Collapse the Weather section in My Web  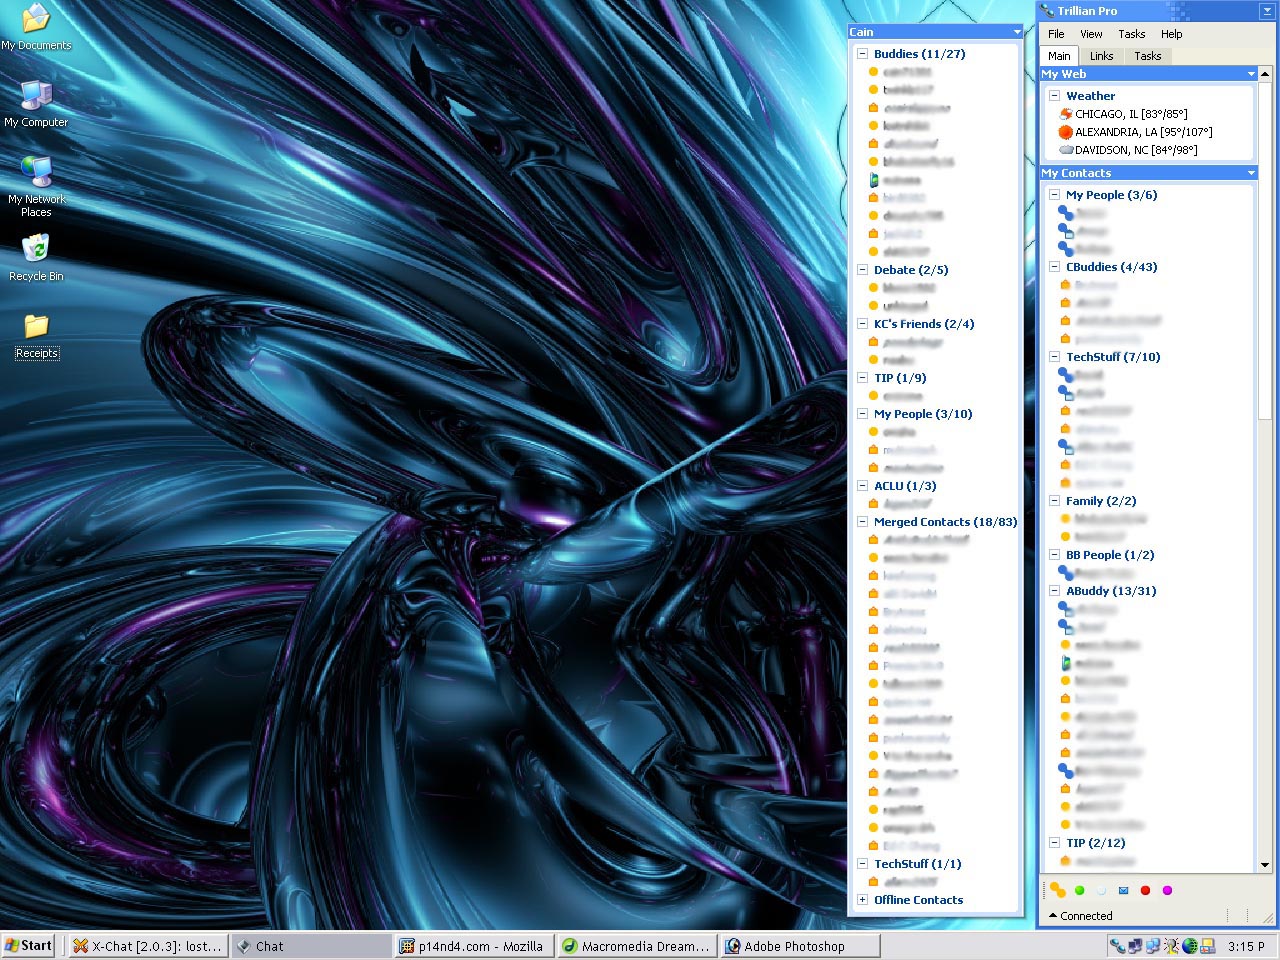pyautogui.click(x=1054, y=95)
